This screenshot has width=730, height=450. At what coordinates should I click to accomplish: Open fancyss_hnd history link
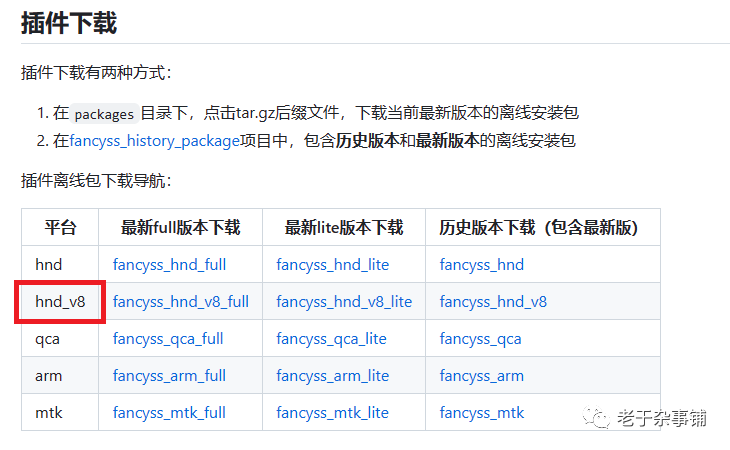(482, 265)
